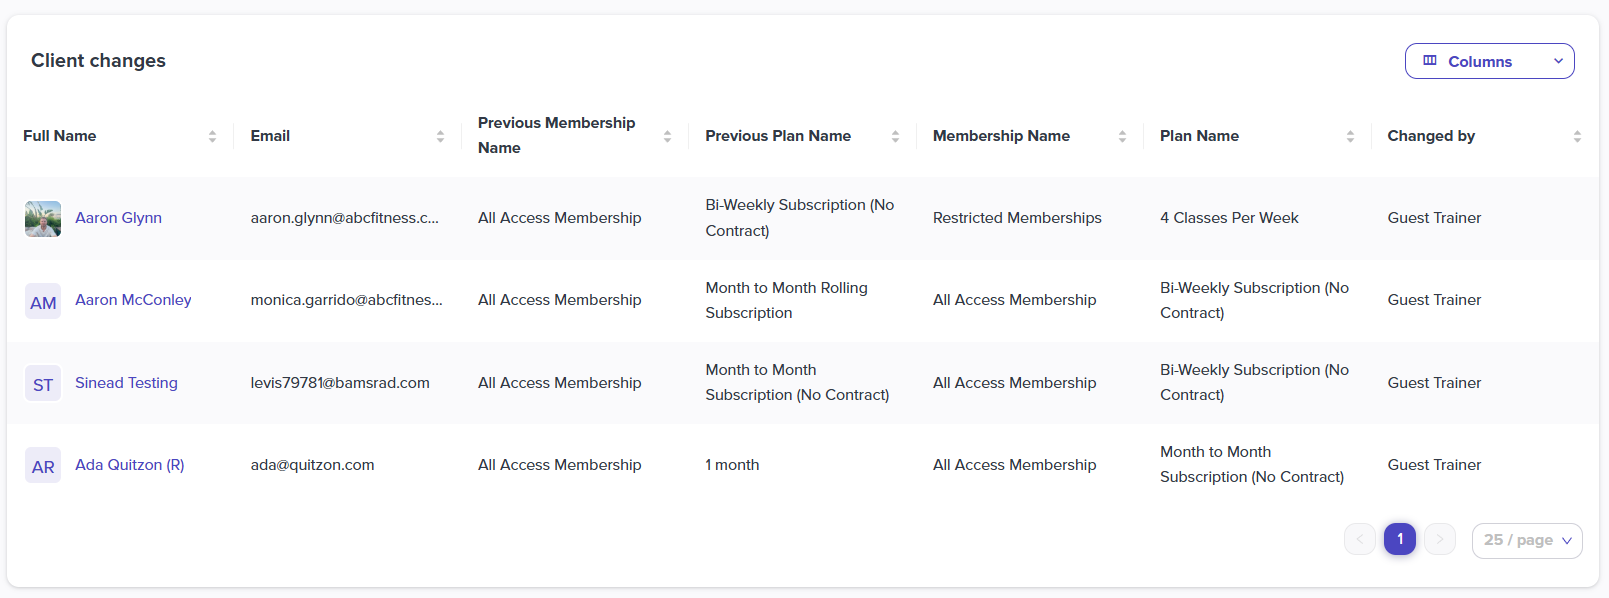
Task: Sort by Membership Name column
Action: 1122,136
